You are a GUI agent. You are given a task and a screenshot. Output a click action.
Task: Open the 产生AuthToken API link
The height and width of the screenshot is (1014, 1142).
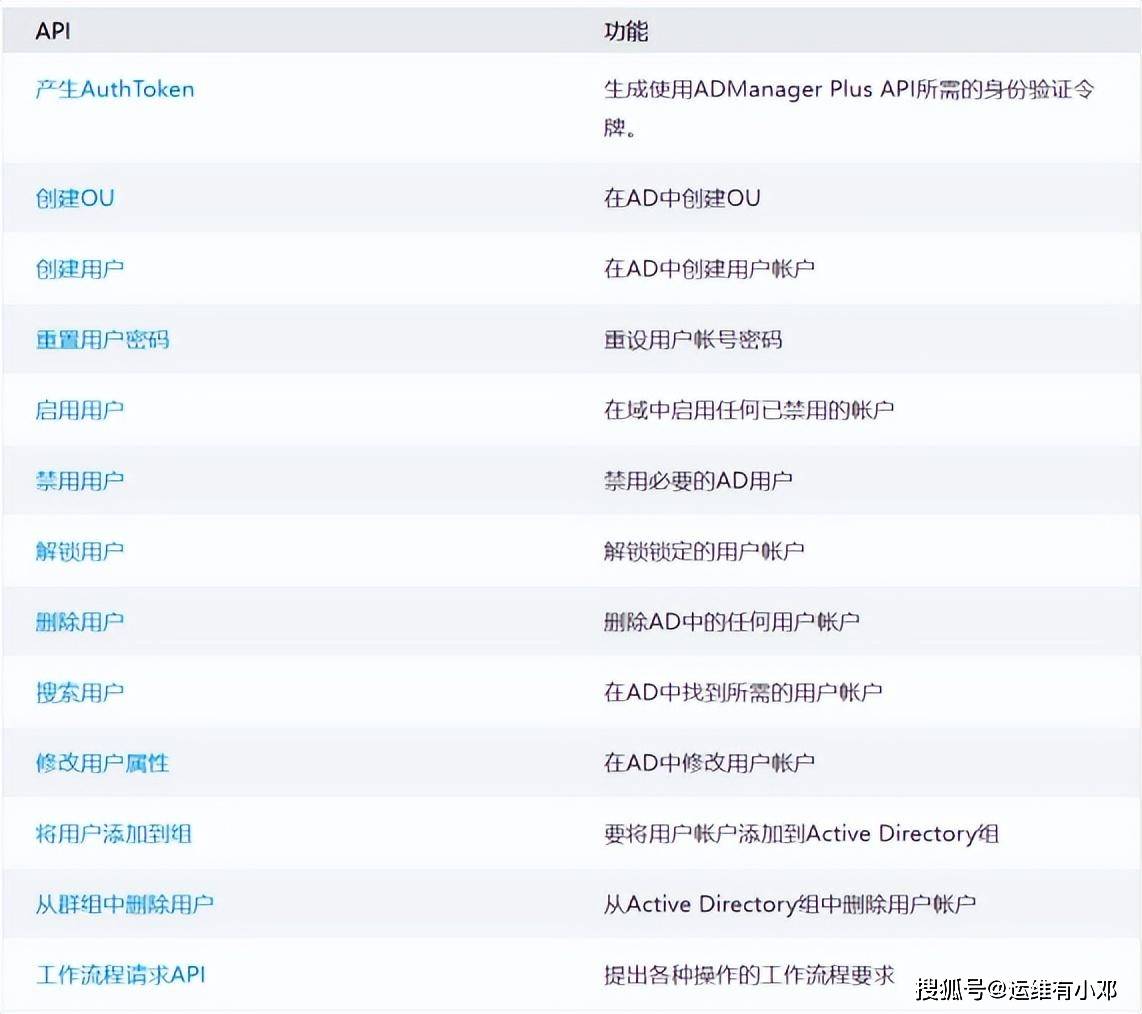(115, 89)
